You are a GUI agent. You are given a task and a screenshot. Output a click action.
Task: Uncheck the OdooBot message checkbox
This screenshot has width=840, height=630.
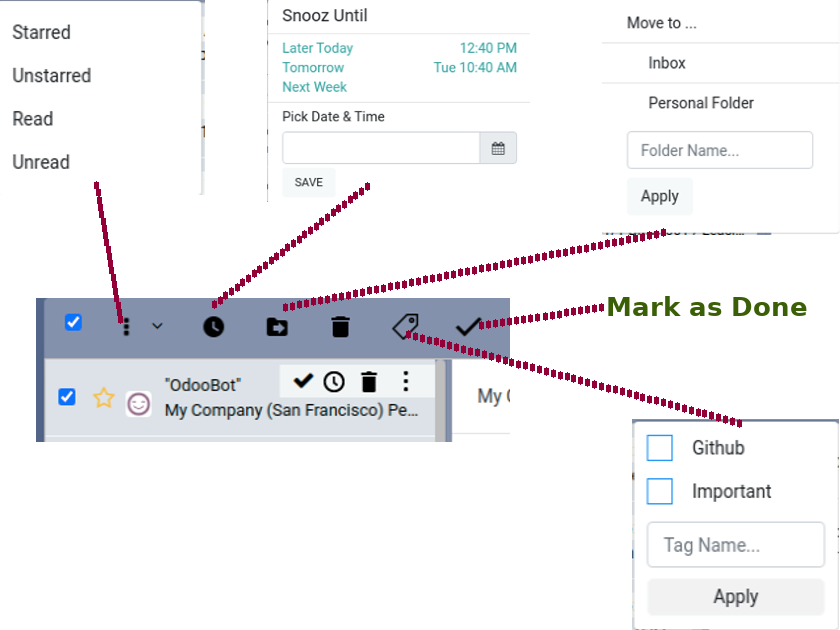click(x=67, y=397)
